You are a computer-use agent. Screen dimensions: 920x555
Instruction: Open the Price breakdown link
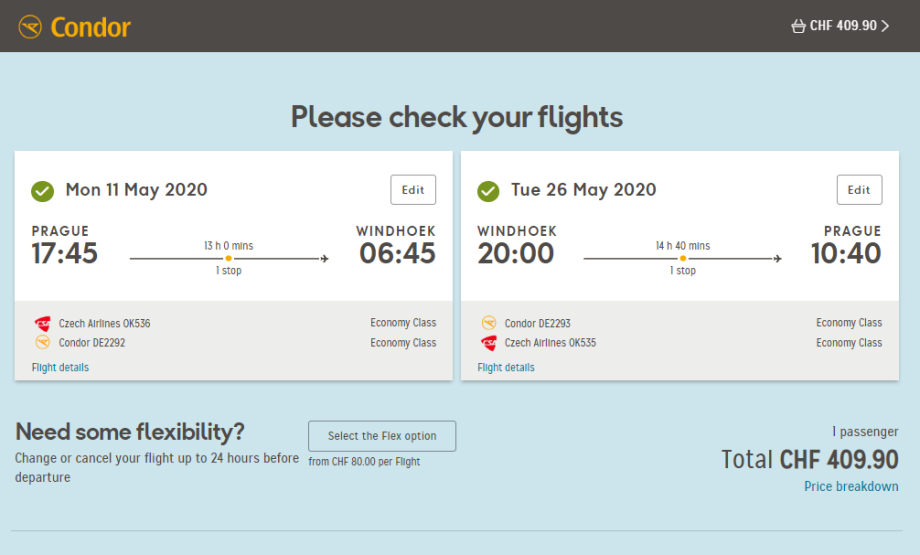[x=851, y=487]
